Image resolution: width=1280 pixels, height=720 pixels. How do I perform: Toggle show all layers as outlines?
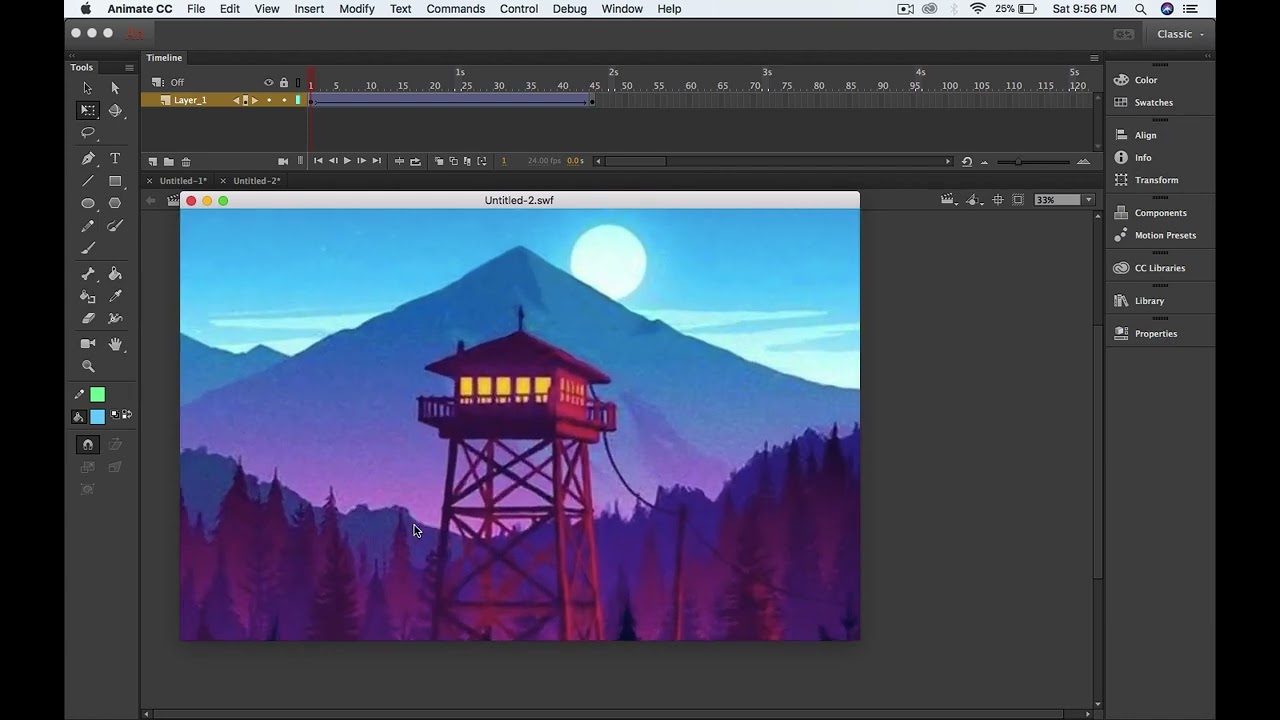tap(297, 82)
